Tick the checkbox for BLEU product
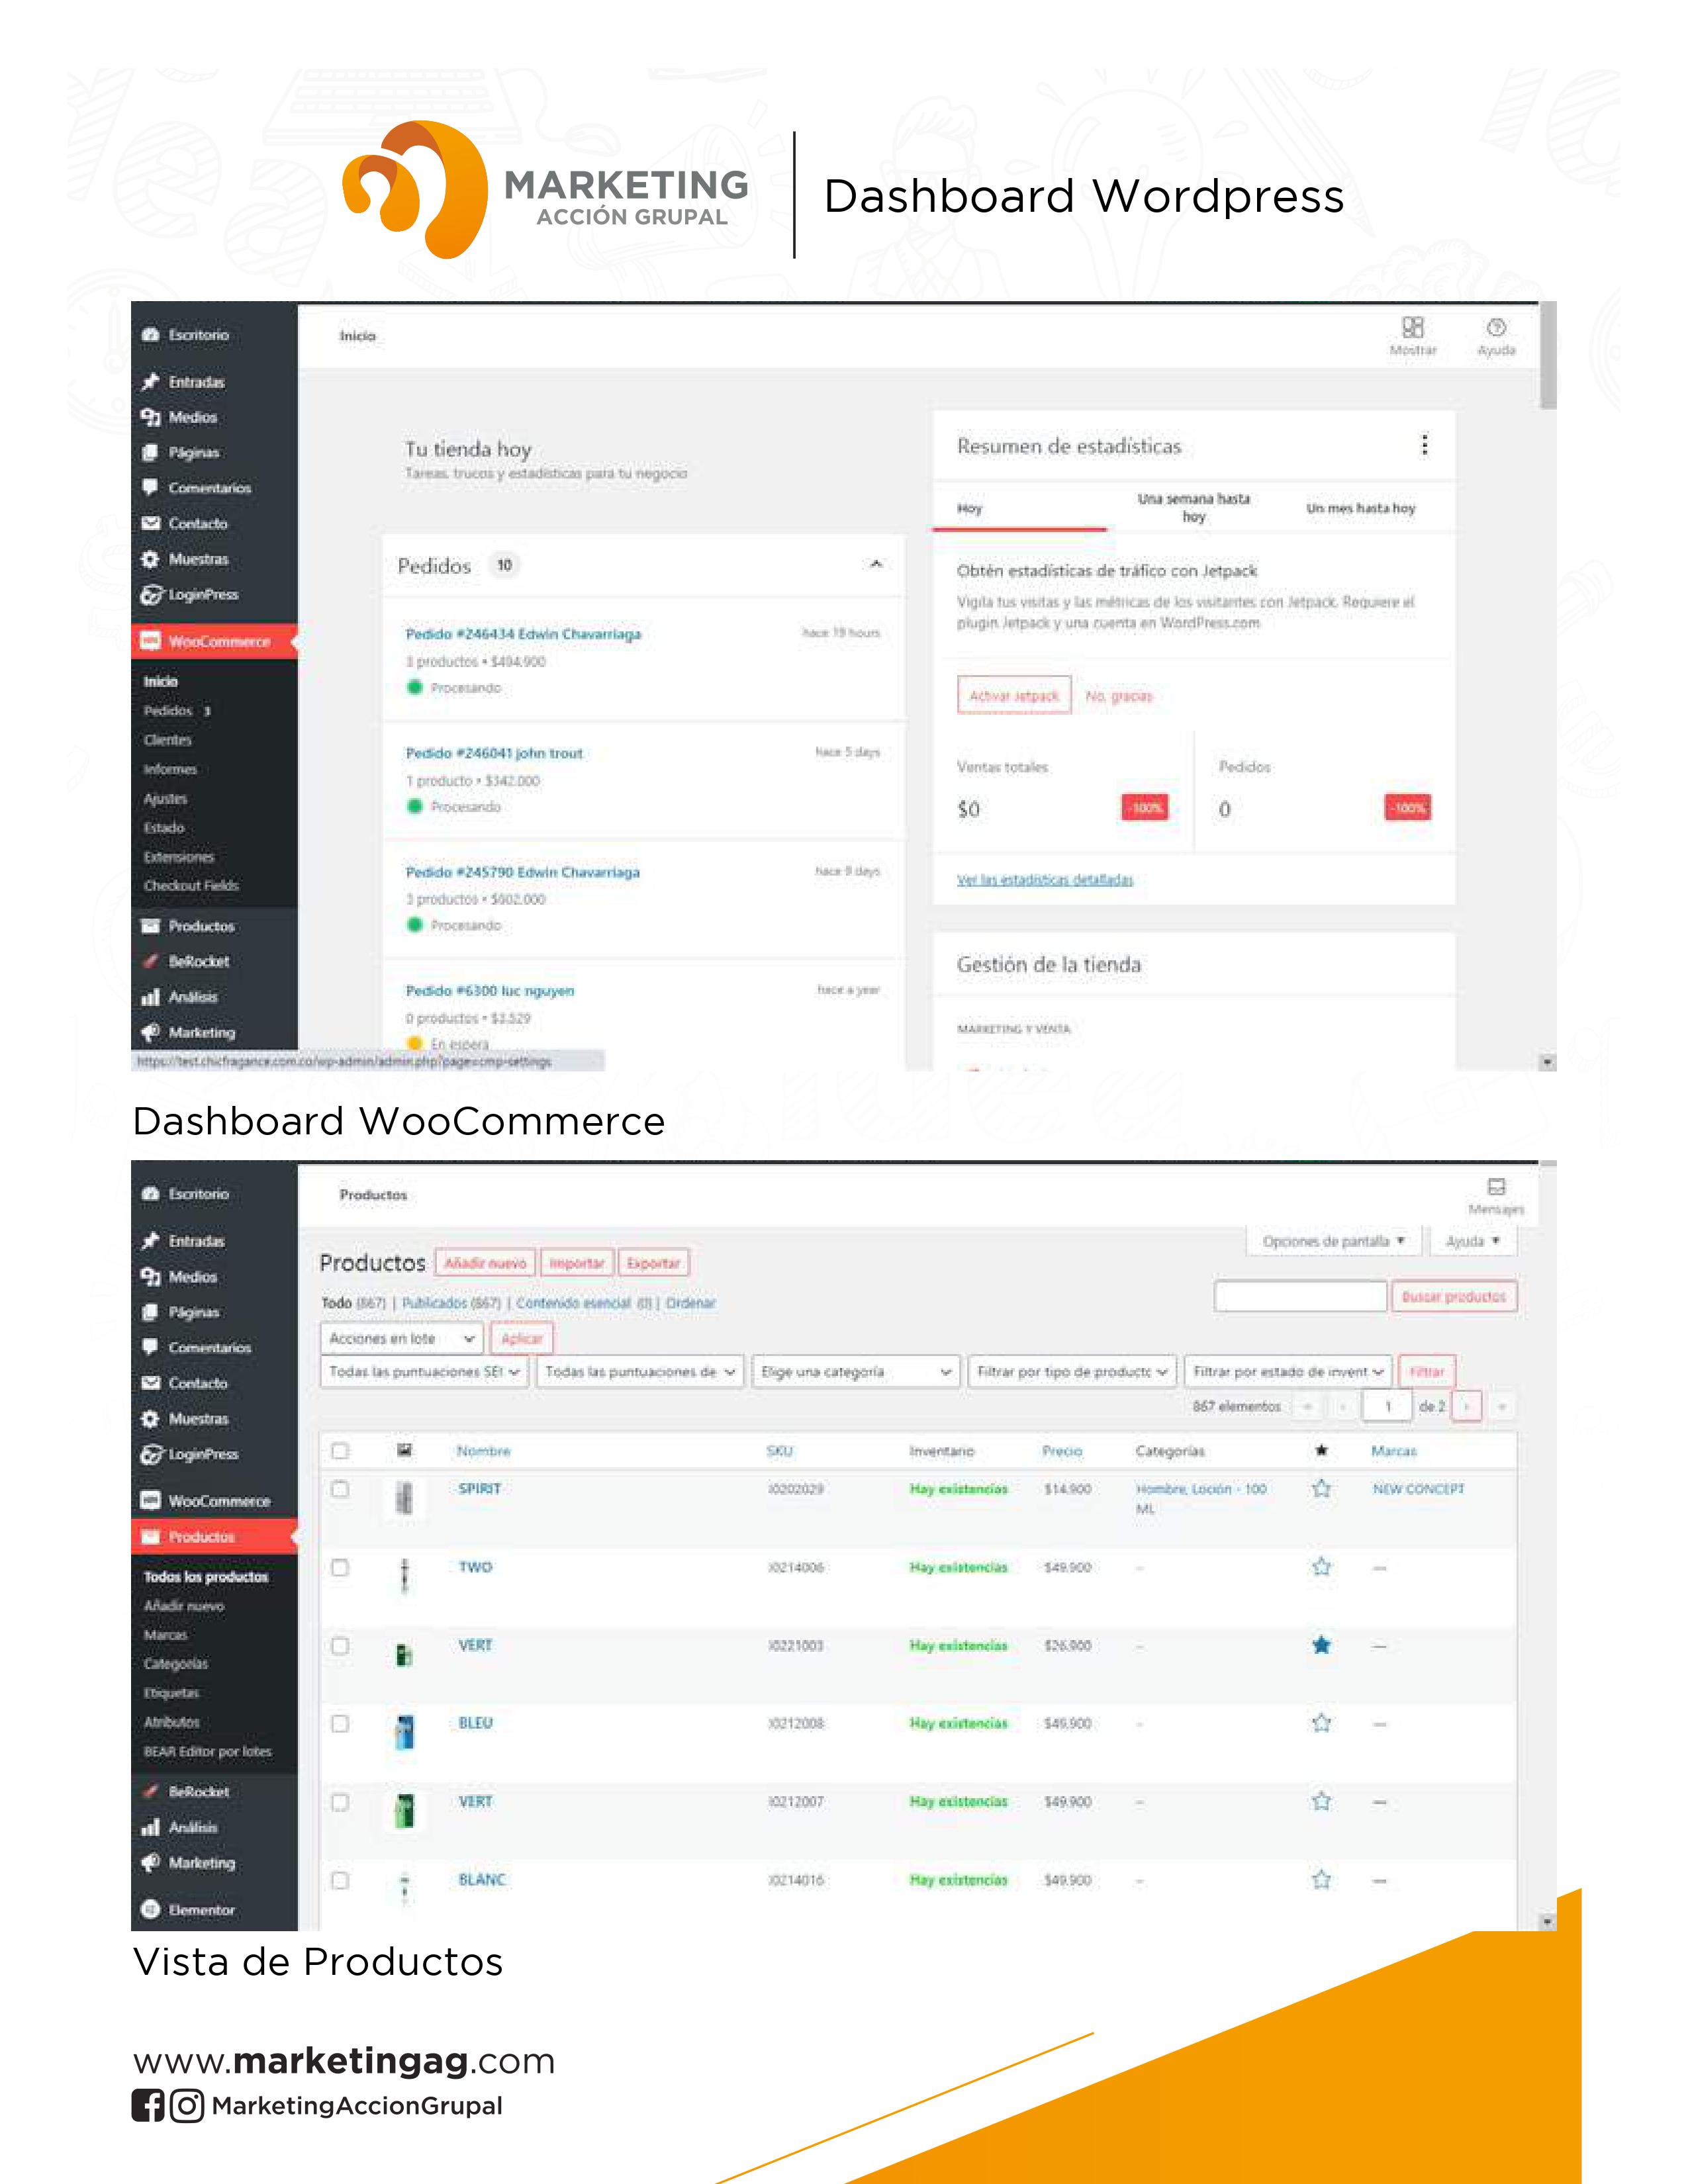This screenshot has width=1688, height=2184. [x=340, y=1724]
